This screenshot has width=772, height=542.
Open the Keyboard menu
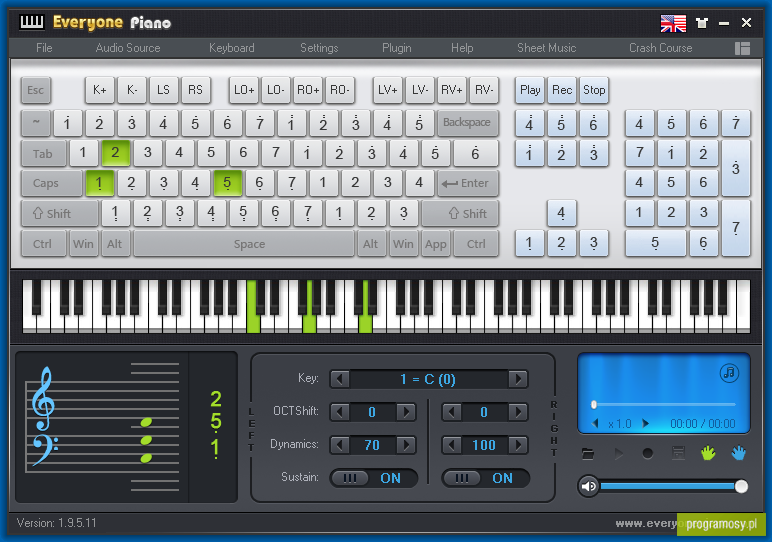[x=231, y=48]
